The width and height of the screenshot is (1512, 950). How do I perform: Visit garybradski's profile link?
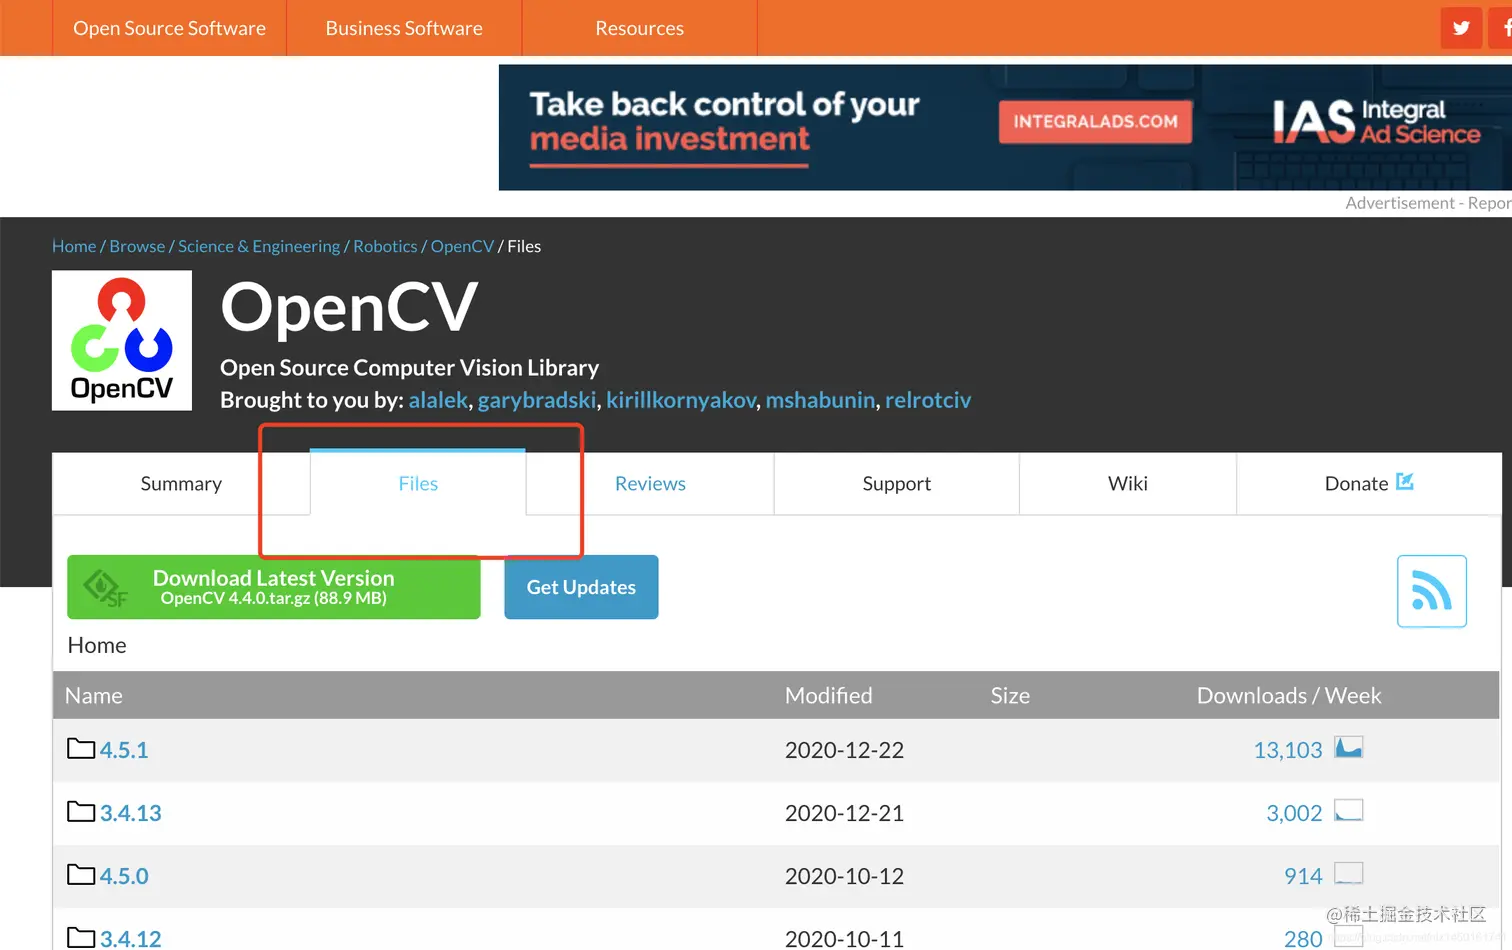537,400
